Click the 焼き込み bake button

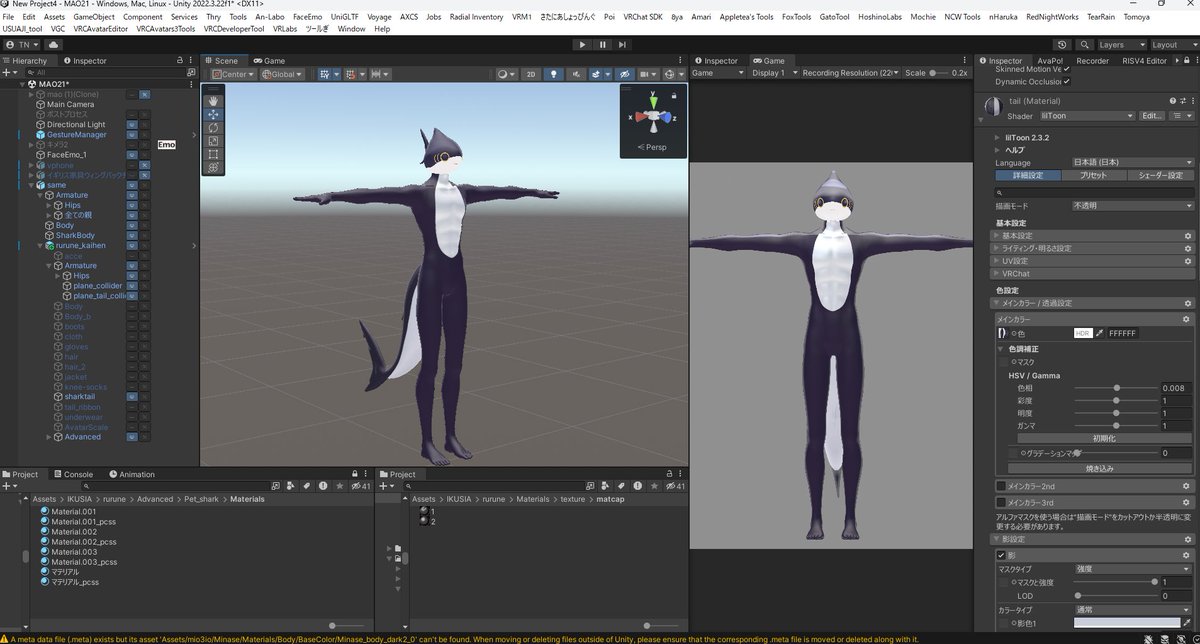[1100, 467]
